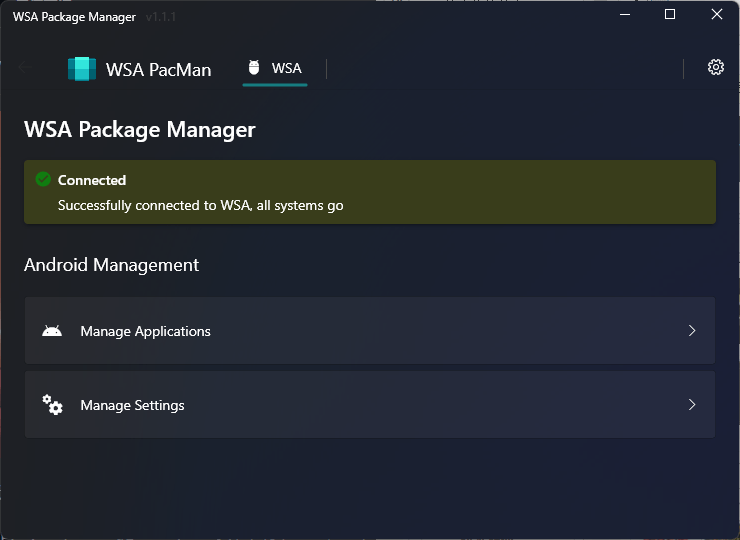The width and height of the screenshot is (740, 540).
Task: Click "Successfully connected to WSA, all systems go"
Action: tap(201, 206)
